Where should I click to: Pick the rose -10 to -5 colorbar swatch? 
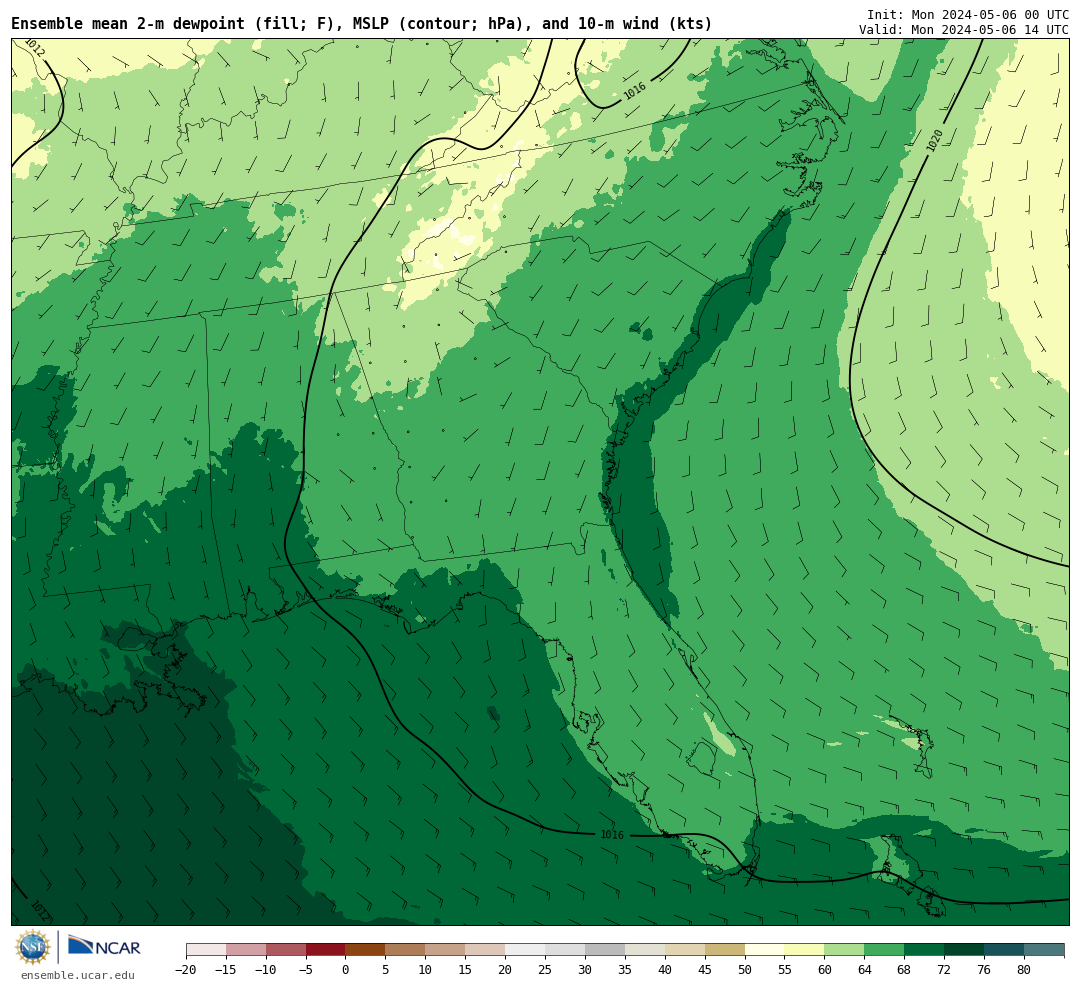point(286,950)
